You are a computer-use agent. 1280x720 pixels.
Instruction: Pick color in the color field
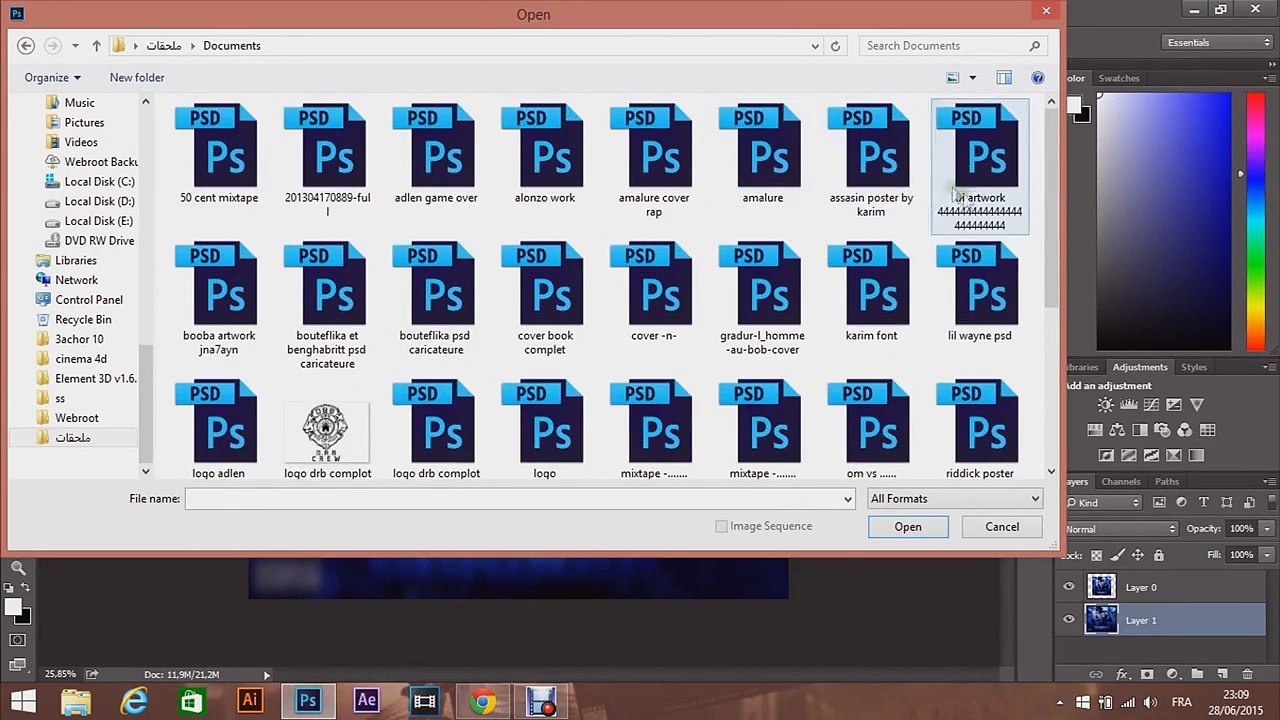[1164, 222]
